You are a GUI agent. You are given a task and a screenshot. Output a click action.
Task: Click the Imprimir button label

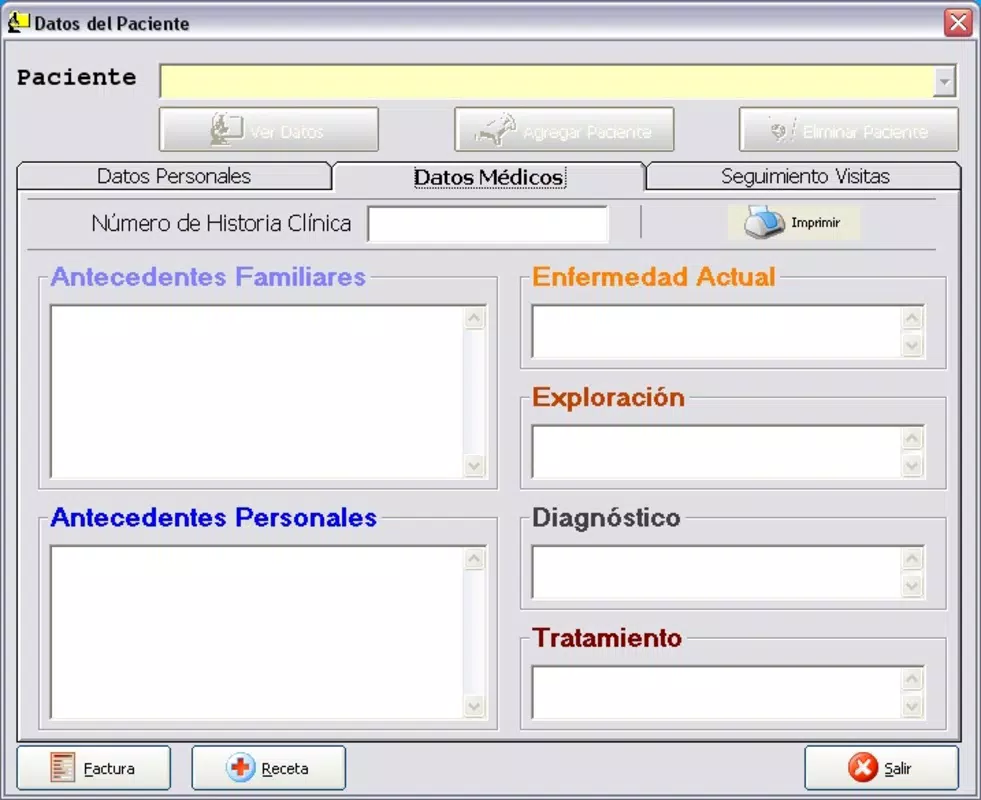[x=815, y=223]
